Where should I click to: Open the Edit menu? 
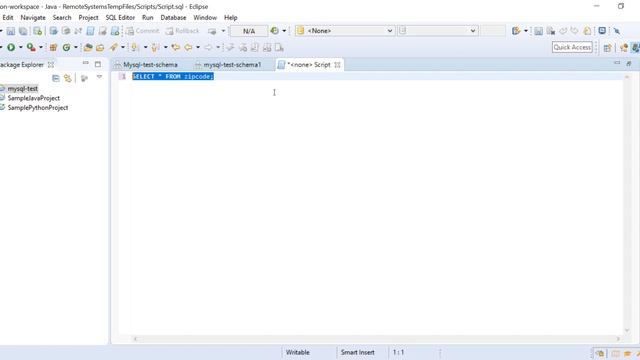point(8,18)
